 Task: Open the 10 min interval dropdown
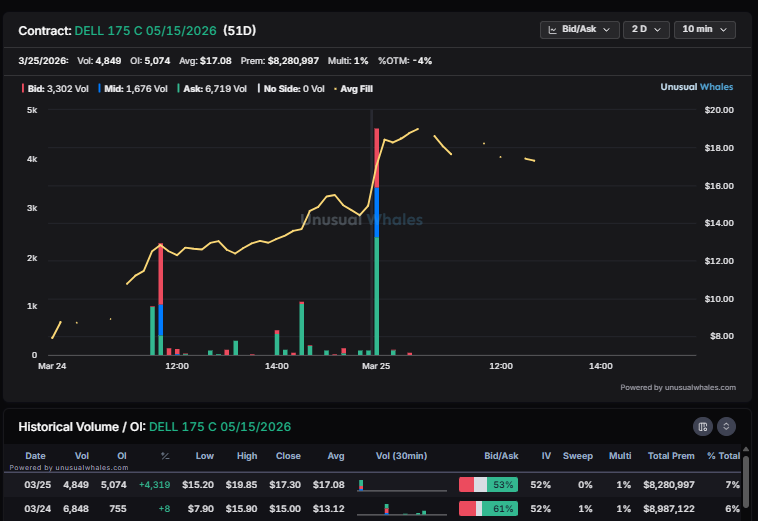tap(704, 29)
